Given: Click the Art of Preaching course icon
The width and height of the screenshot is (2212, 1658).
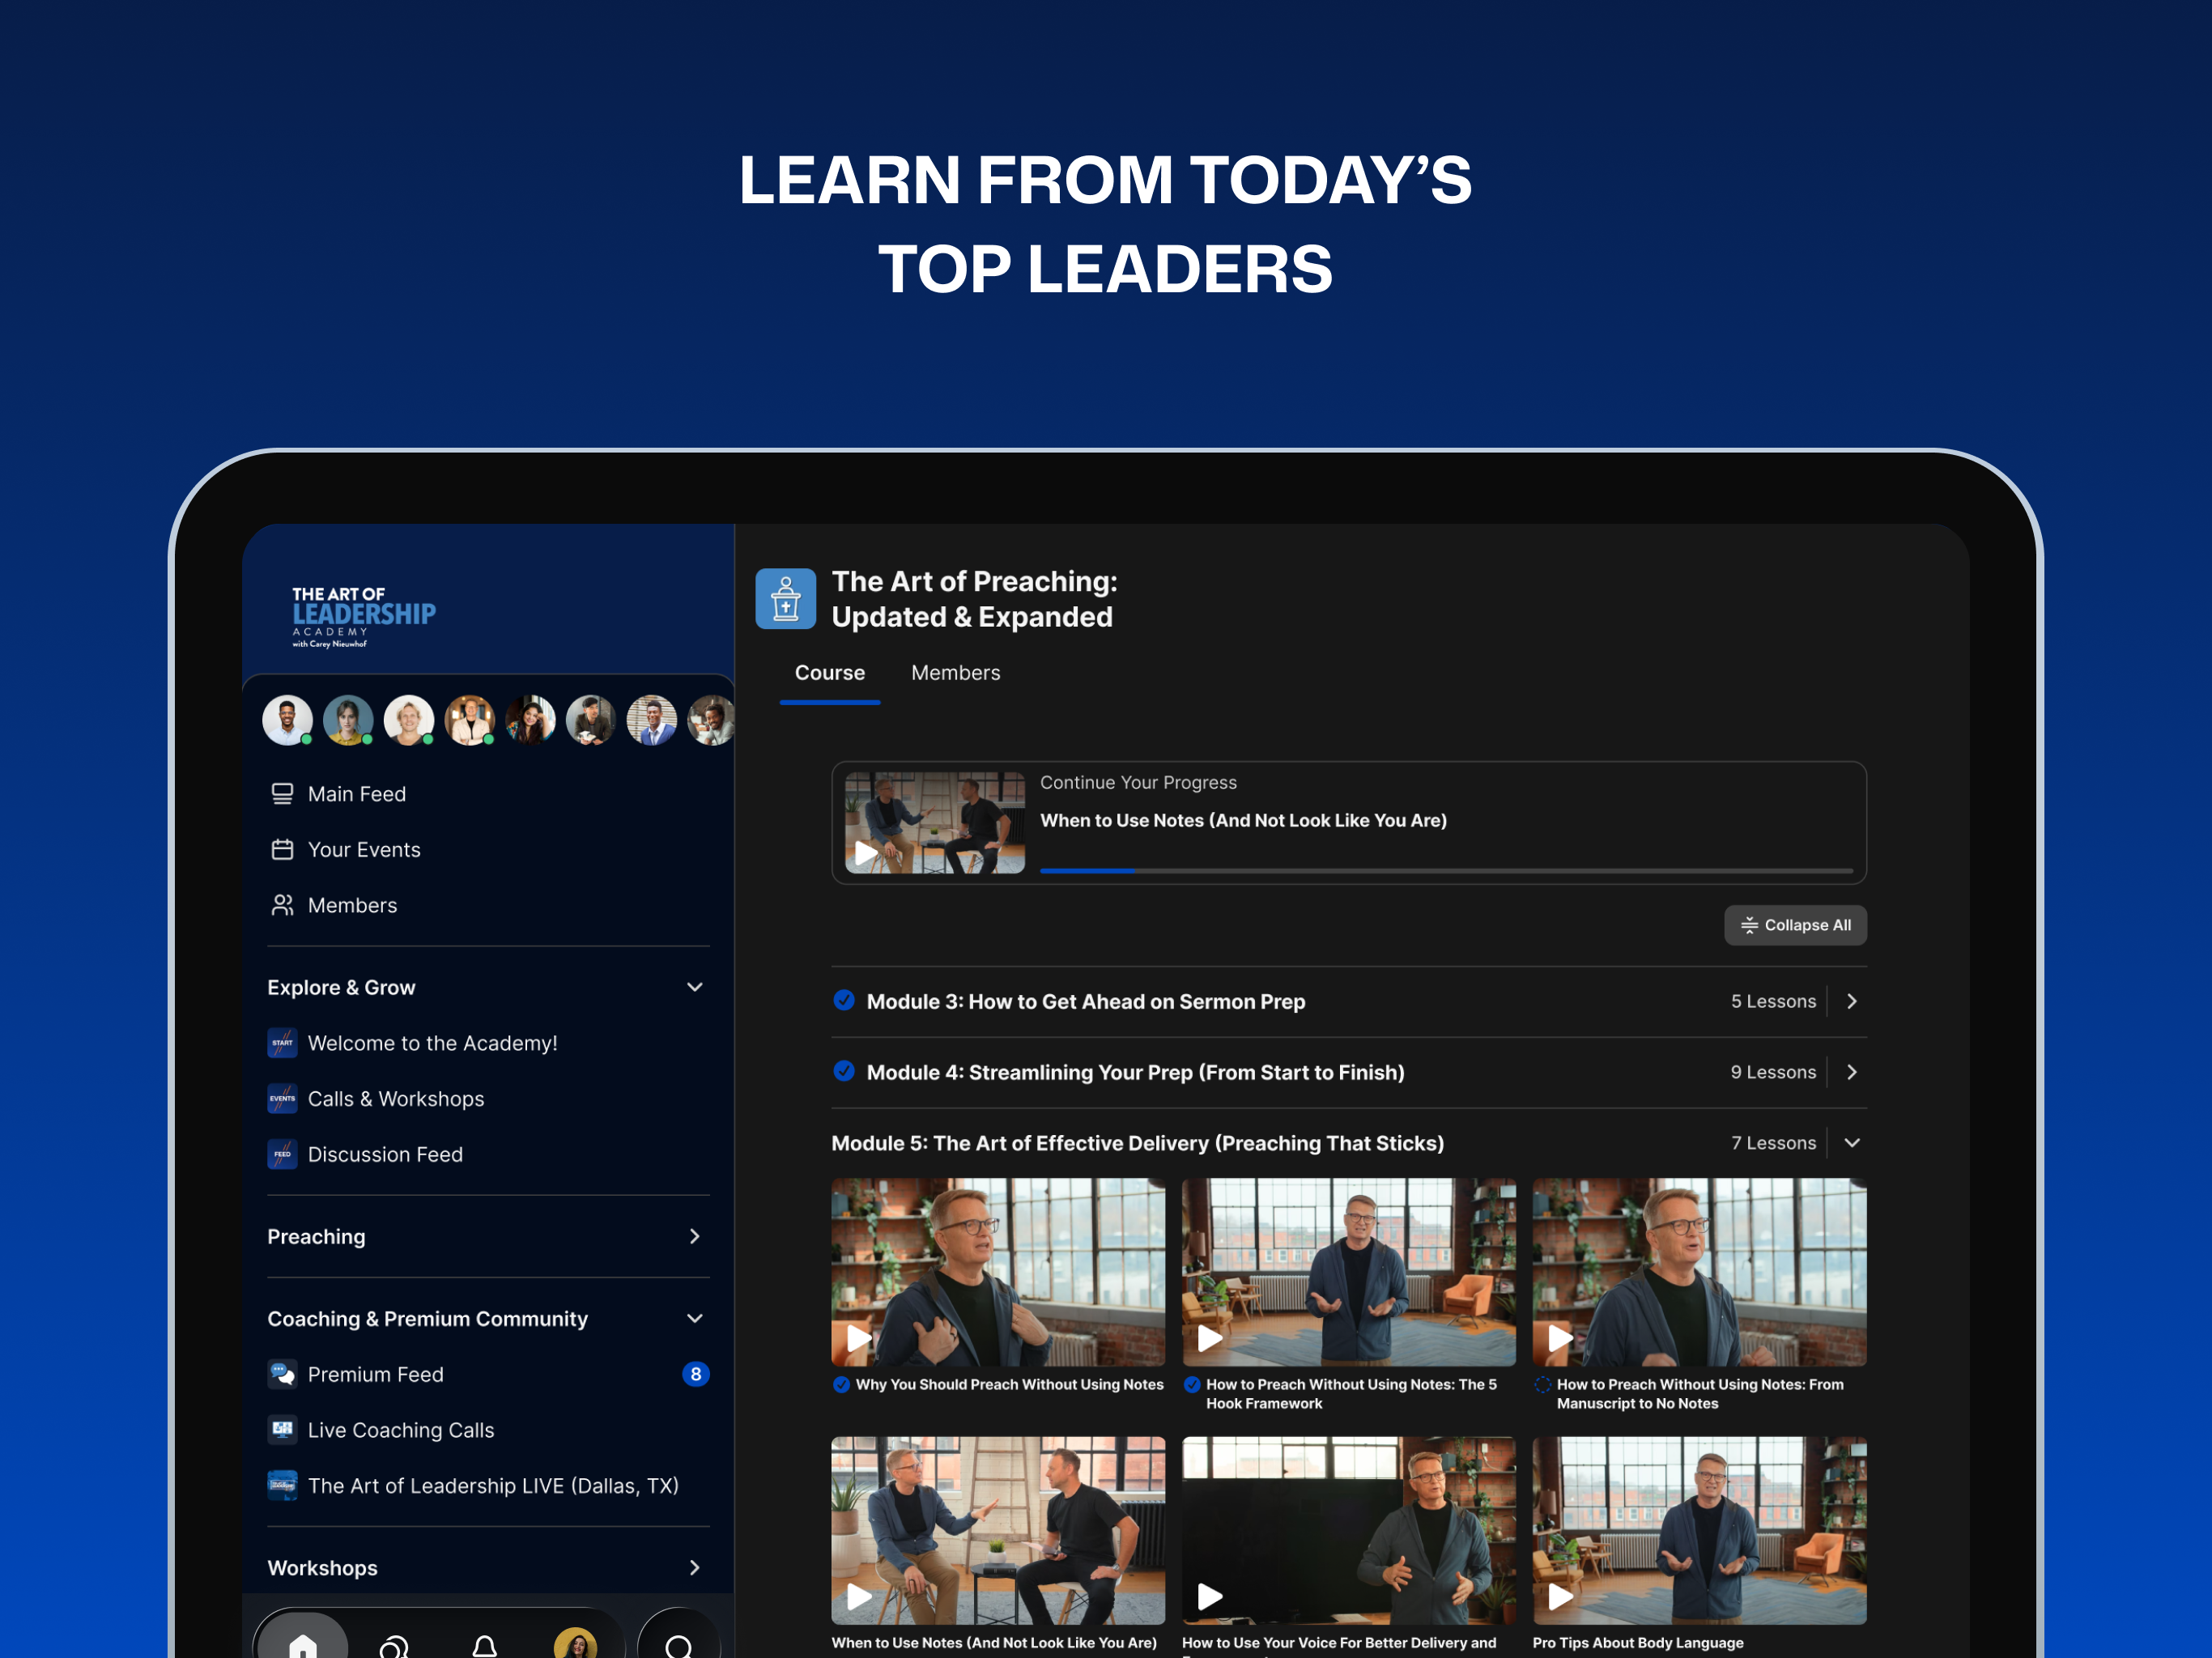Looking at the screenshot, I should [786, 599].
